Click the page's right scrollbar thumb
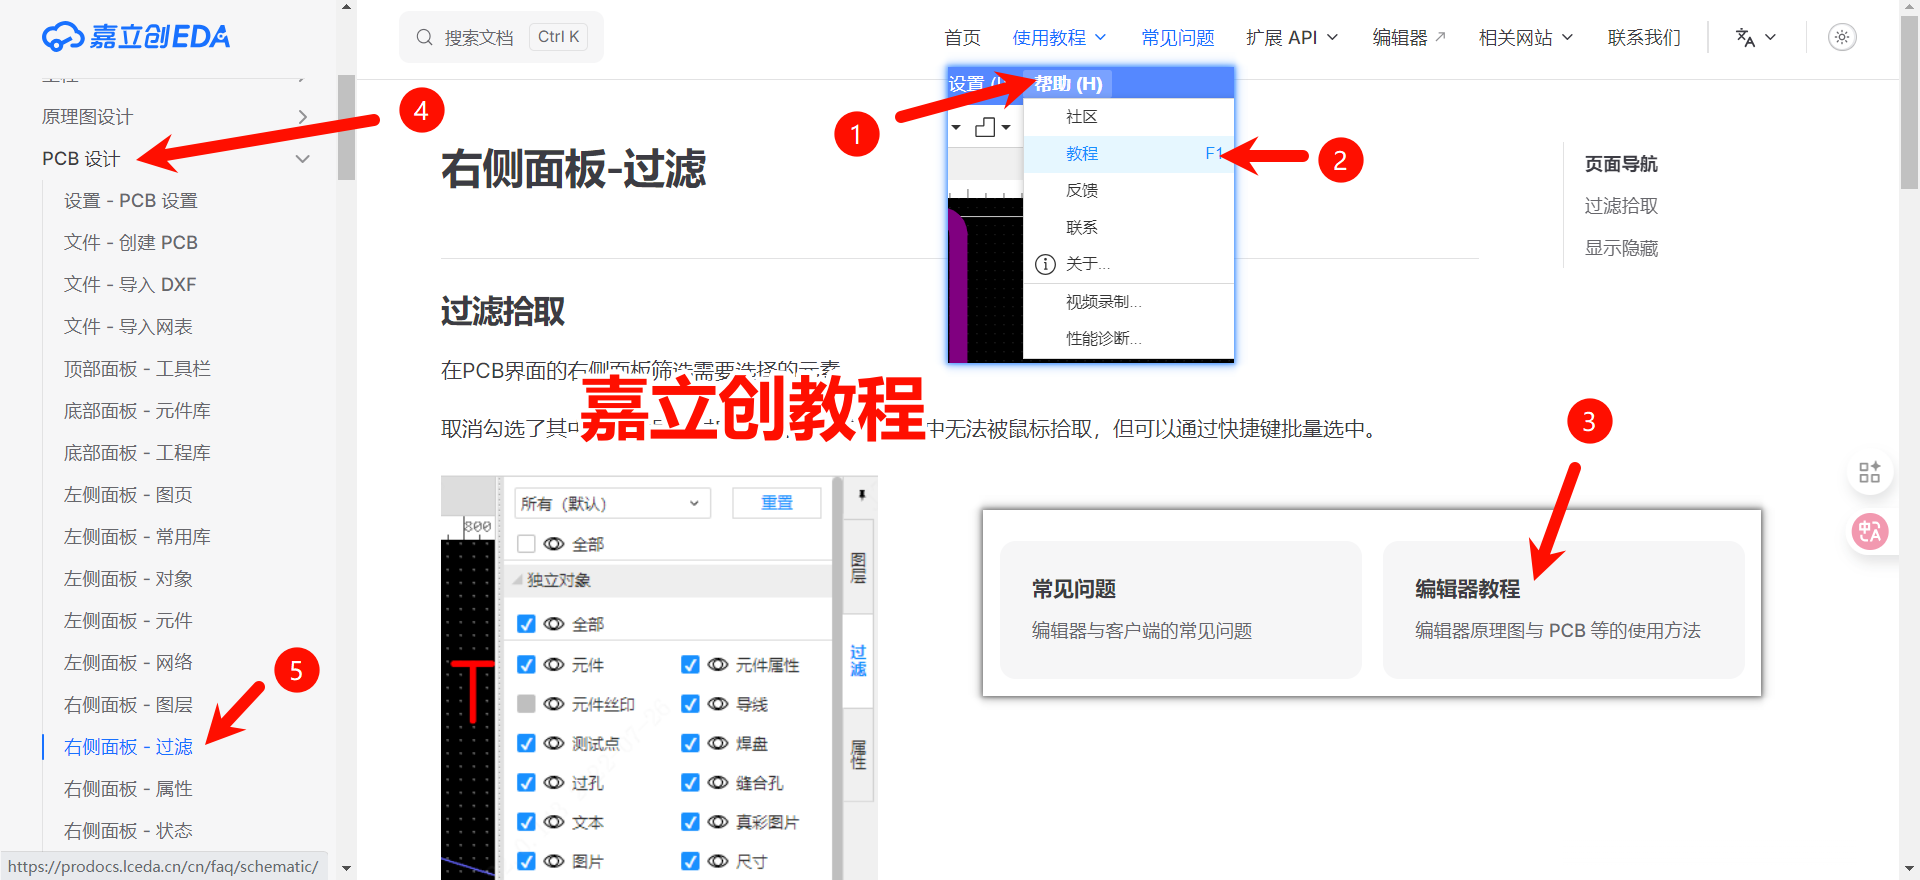1920x880 pixels. click(1909, 100)
